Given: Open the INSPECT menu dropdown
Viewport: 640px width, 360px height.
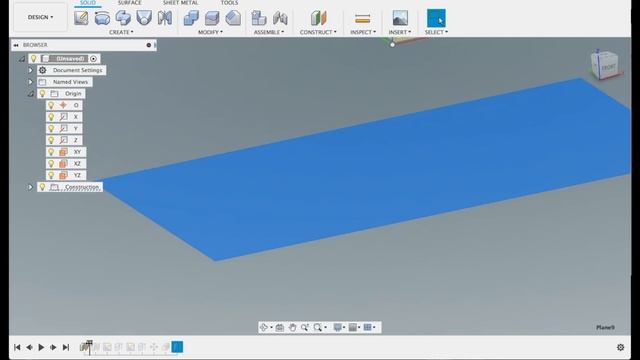Looking at the screenshot, I should (x=363, y=32).
